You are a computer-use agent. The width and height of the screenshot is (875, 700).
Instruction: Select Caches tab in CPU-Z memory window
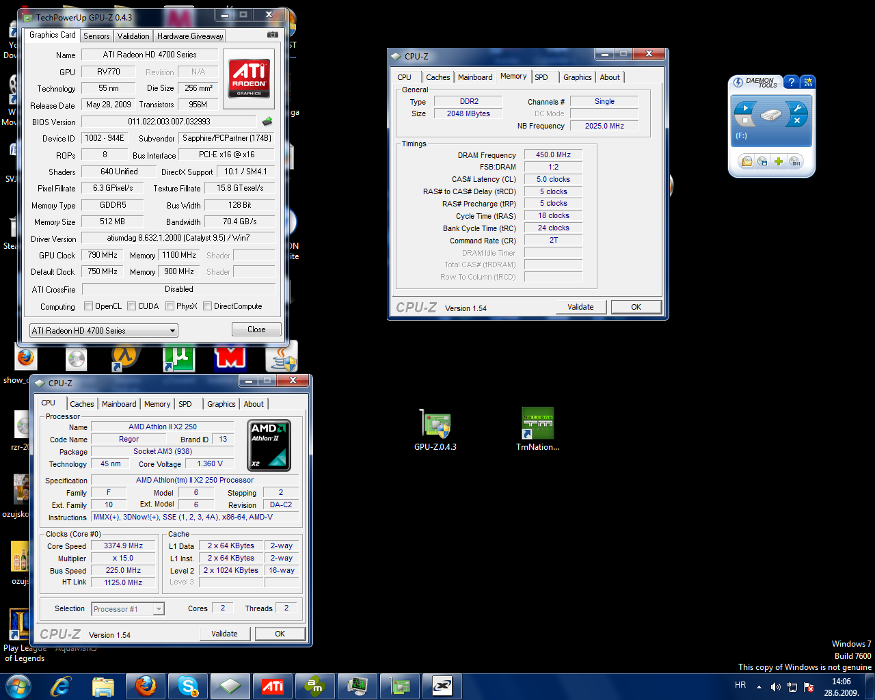coord(438,77)
